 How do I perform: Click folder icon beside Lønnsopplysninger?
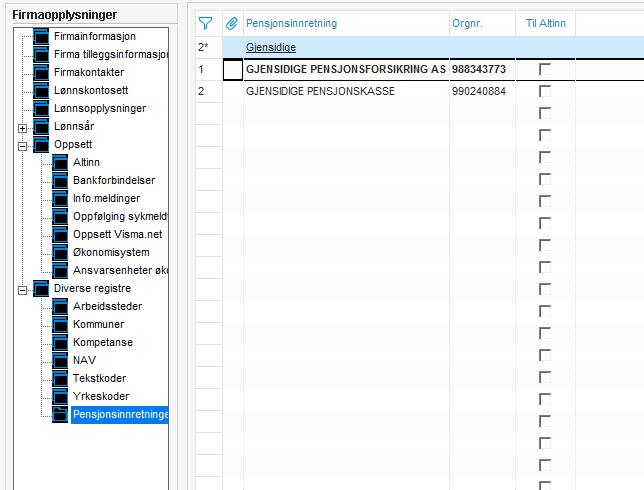point(41,108)
